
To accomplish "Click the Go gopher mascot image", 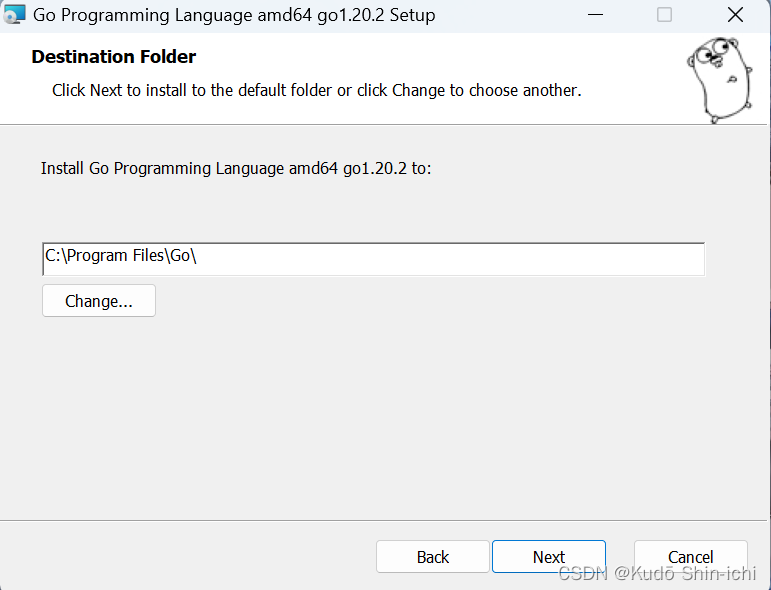I will pyautogui.click(x=719, y=80).
